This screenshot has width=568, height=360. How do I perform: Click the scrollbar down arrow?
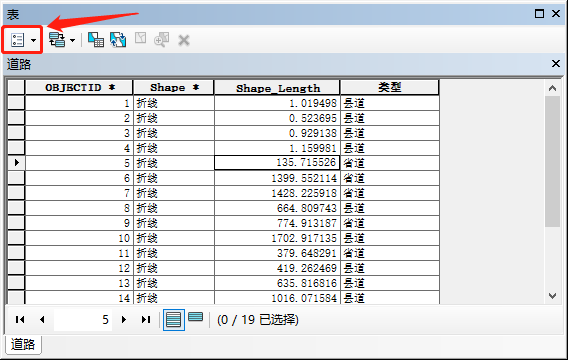pos(552,296)
